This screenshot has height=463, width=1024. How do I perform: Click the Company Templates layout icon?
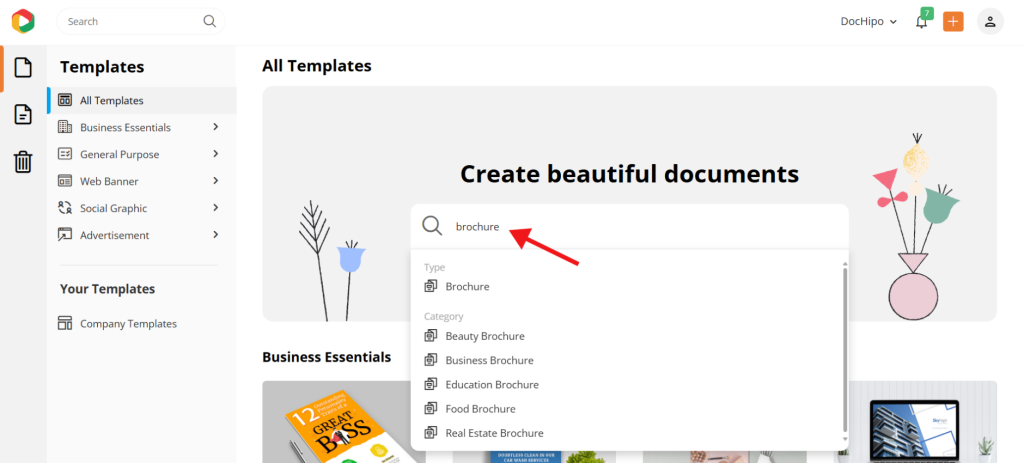click(65, 323)
